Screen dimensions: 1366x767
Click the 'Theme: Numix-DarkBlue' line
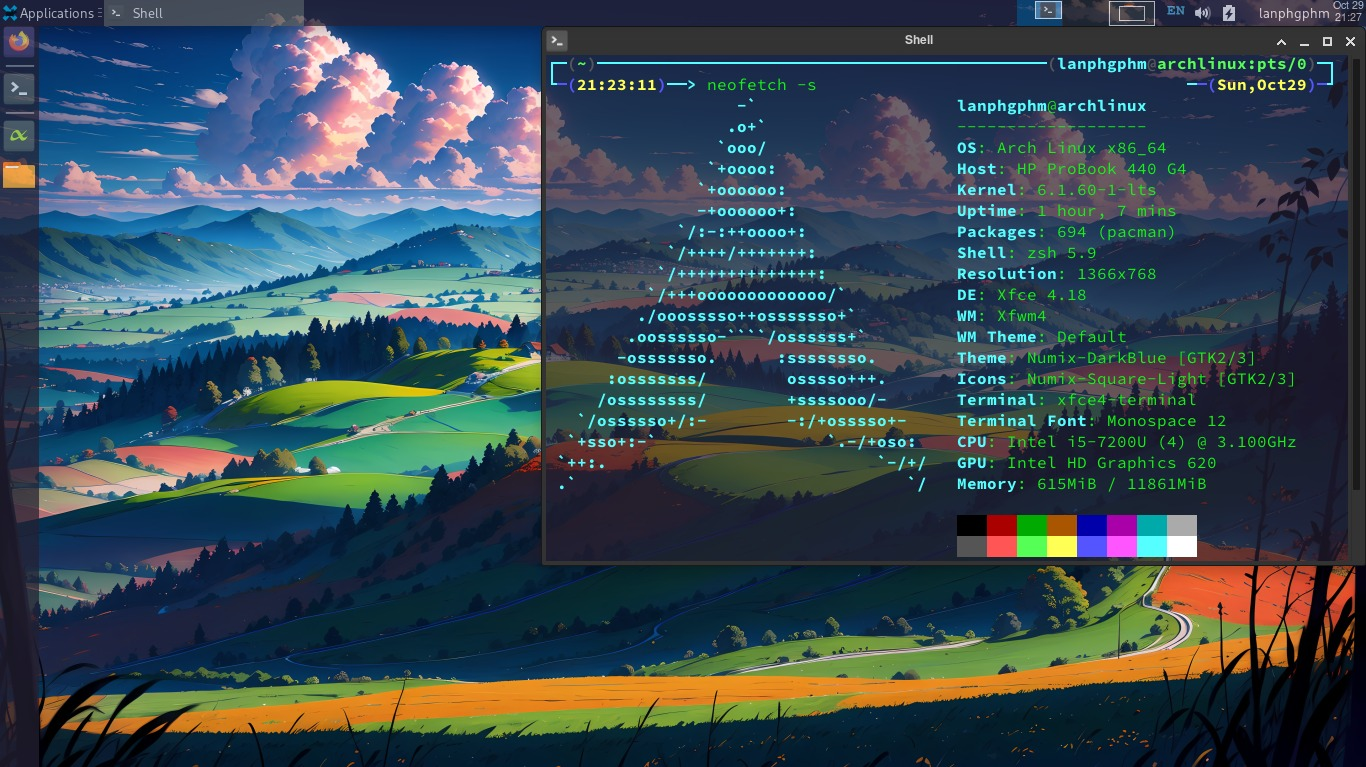(x=1106, y=358)
